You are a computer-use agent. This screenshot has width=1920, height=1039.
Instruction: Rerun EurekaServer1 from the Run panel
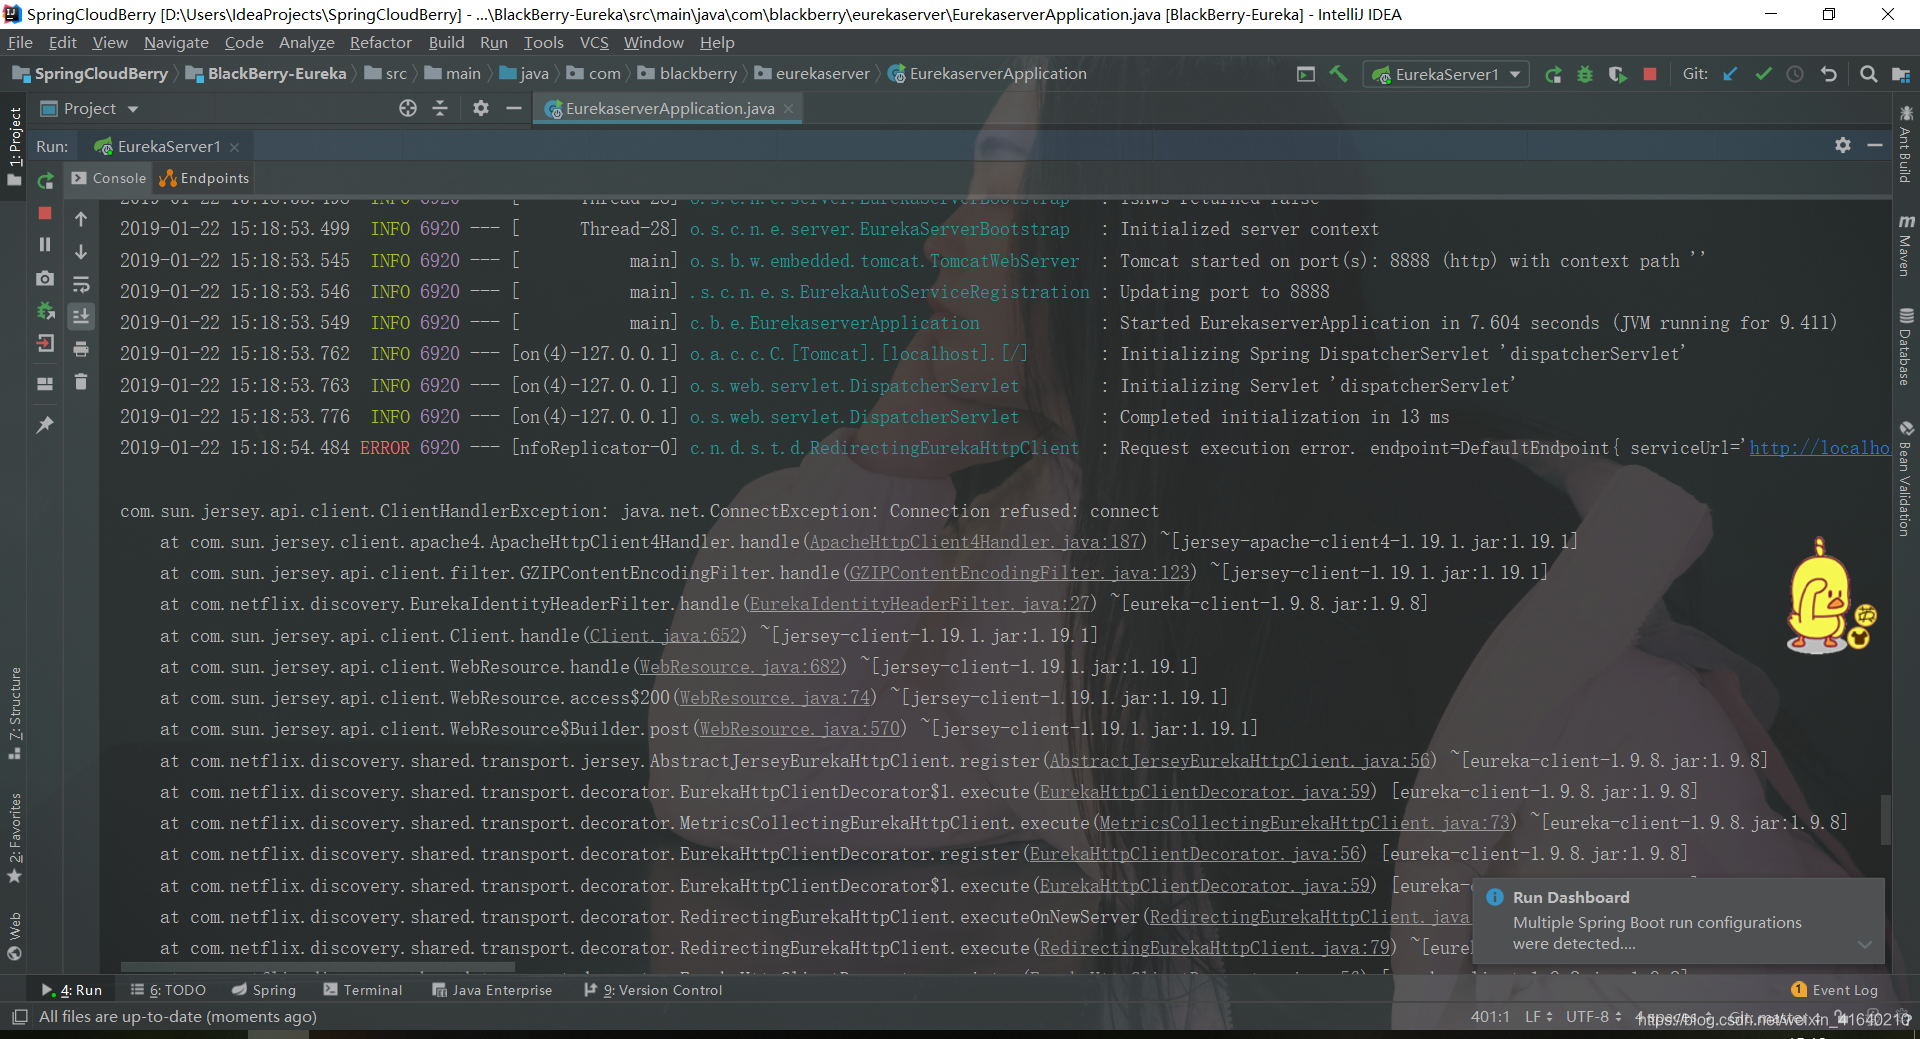tap(45, 180)
